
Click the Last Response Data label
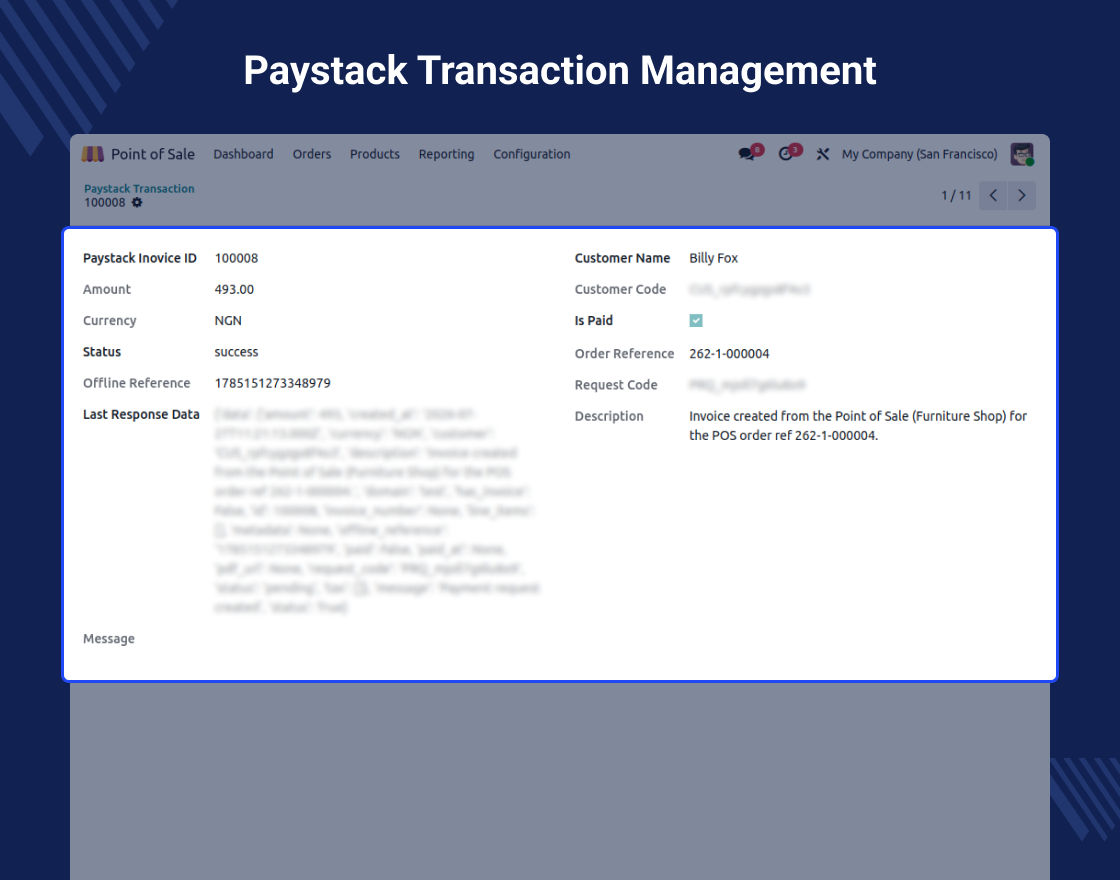[141, 414]
